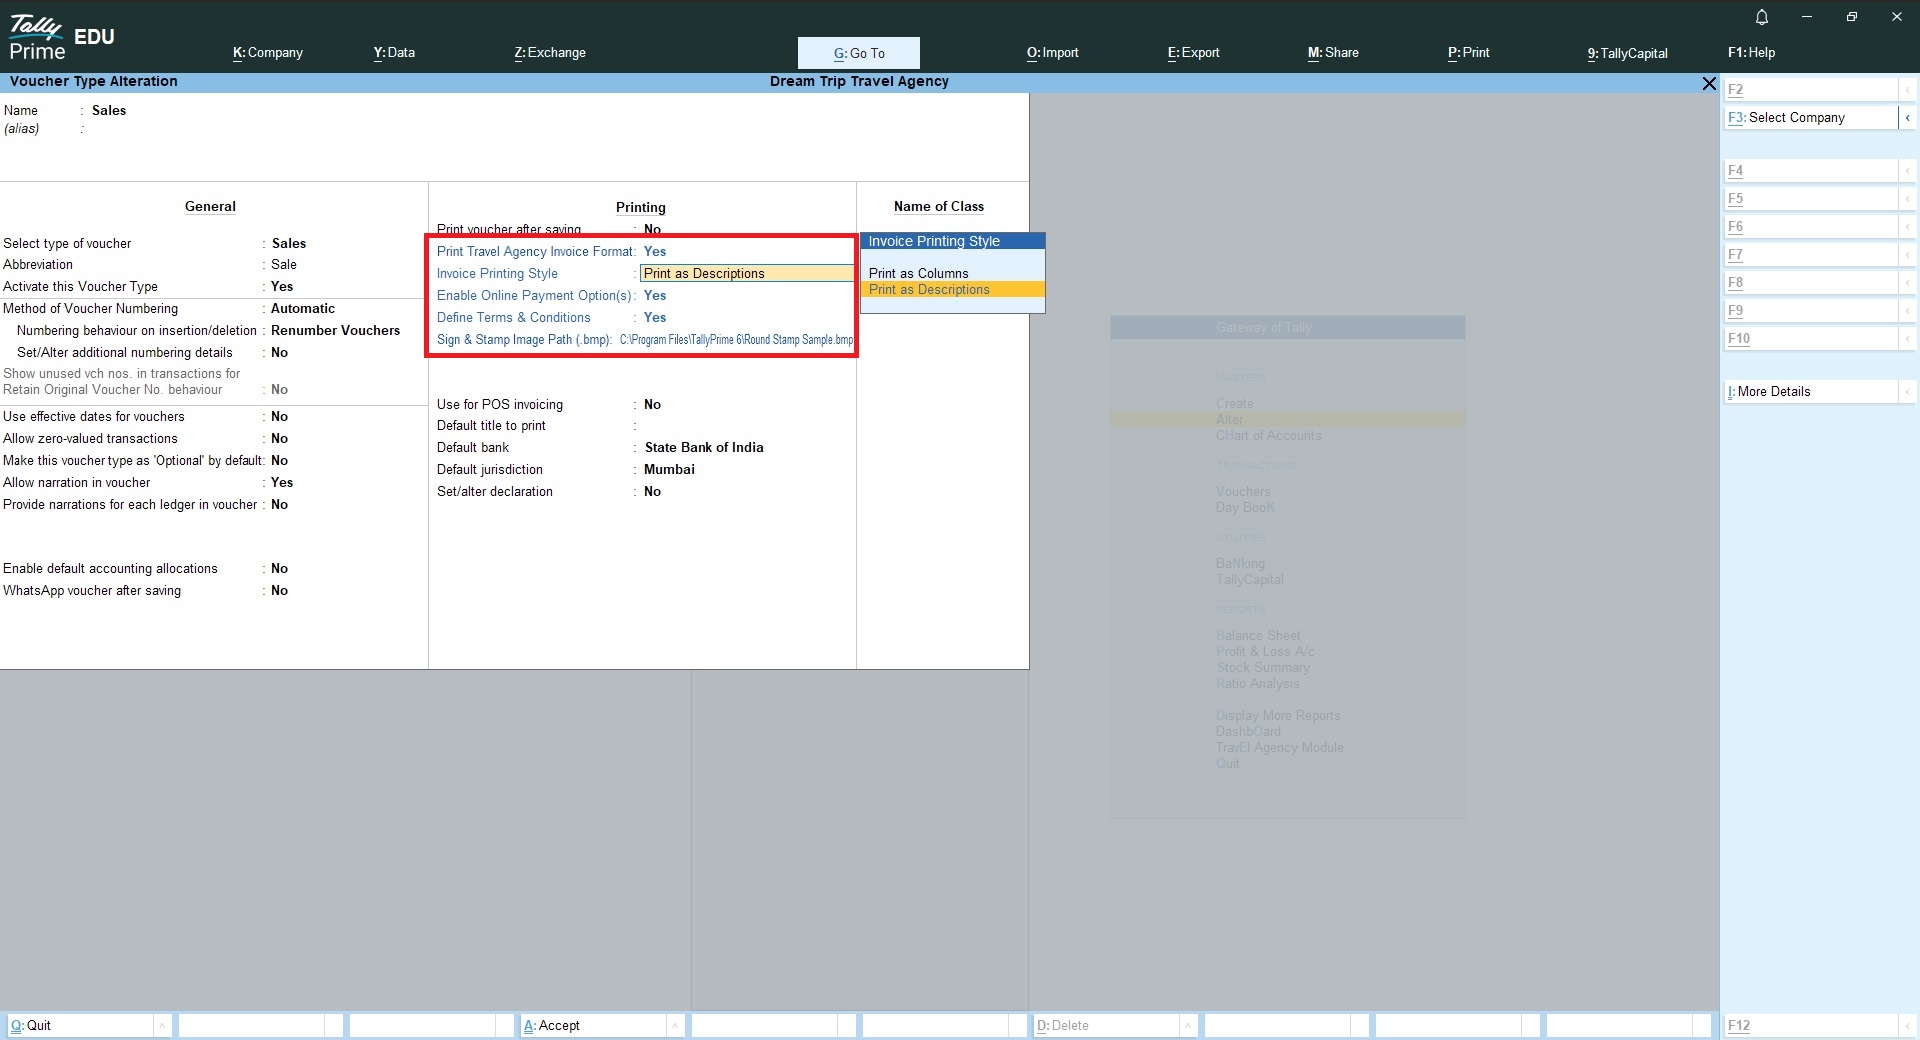The width and height of the screenshot is (1920, 1040).
Task: Open the notifications bell icon
Action: coord(1762,17)
